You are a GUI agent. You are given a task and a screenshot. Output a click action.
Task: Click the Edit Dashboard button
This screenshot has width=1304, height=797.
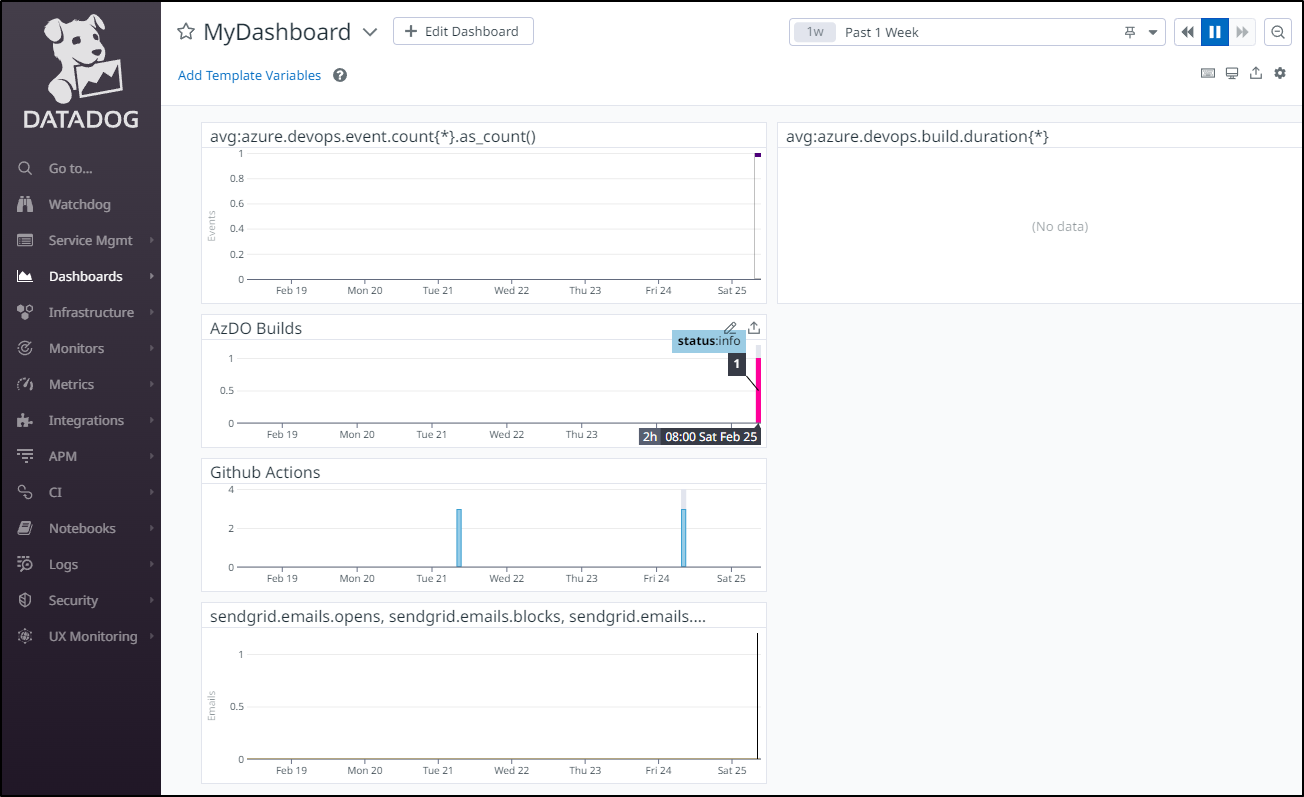pyautogui.click(x=463, y=31)
